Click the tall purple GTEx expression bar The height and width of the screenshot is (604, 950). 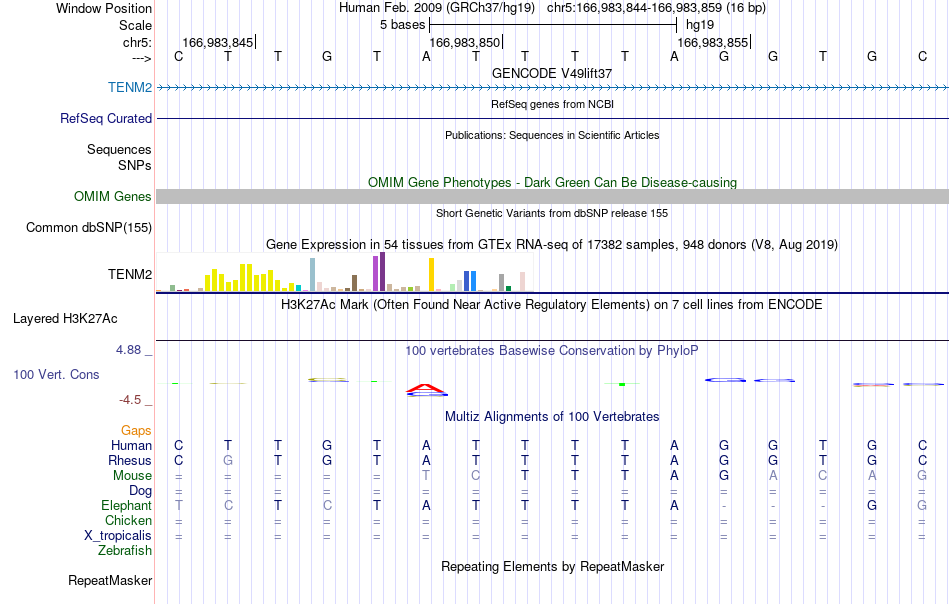tap(382, 271)
